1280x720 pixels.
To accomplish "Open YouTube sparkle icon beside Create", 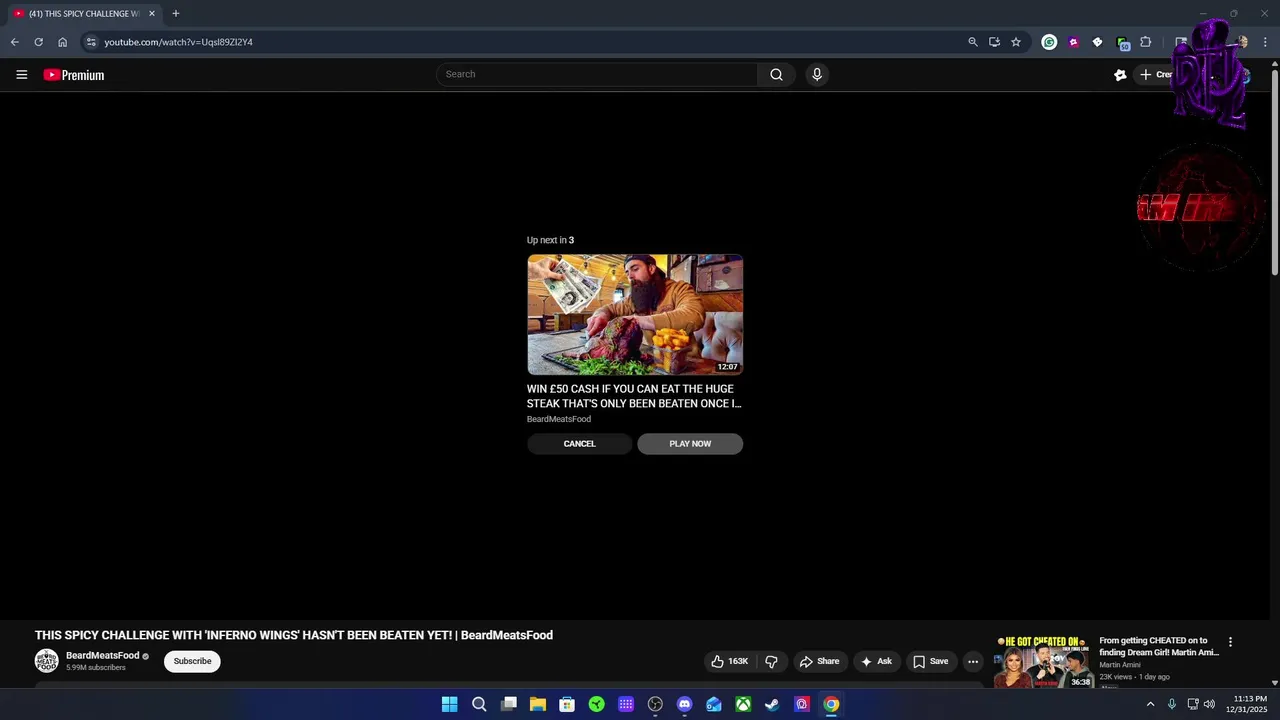I will click(x=1120, y=75).
